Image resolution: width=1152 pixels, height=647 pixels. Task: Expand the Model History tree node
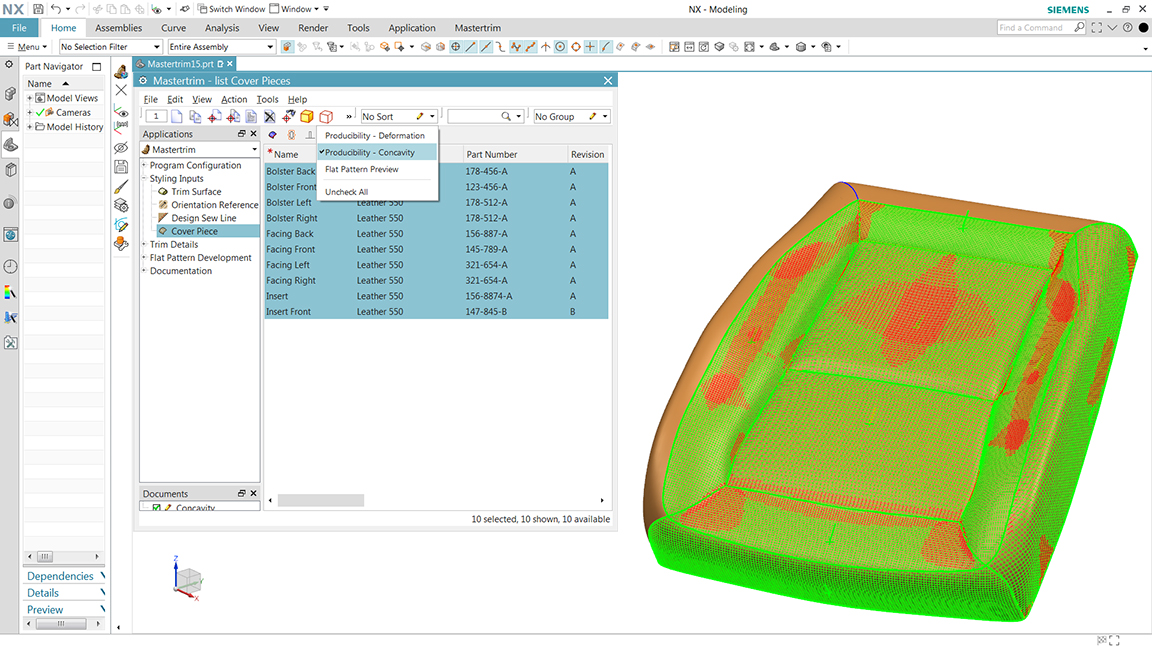click(x=30, y=127)
